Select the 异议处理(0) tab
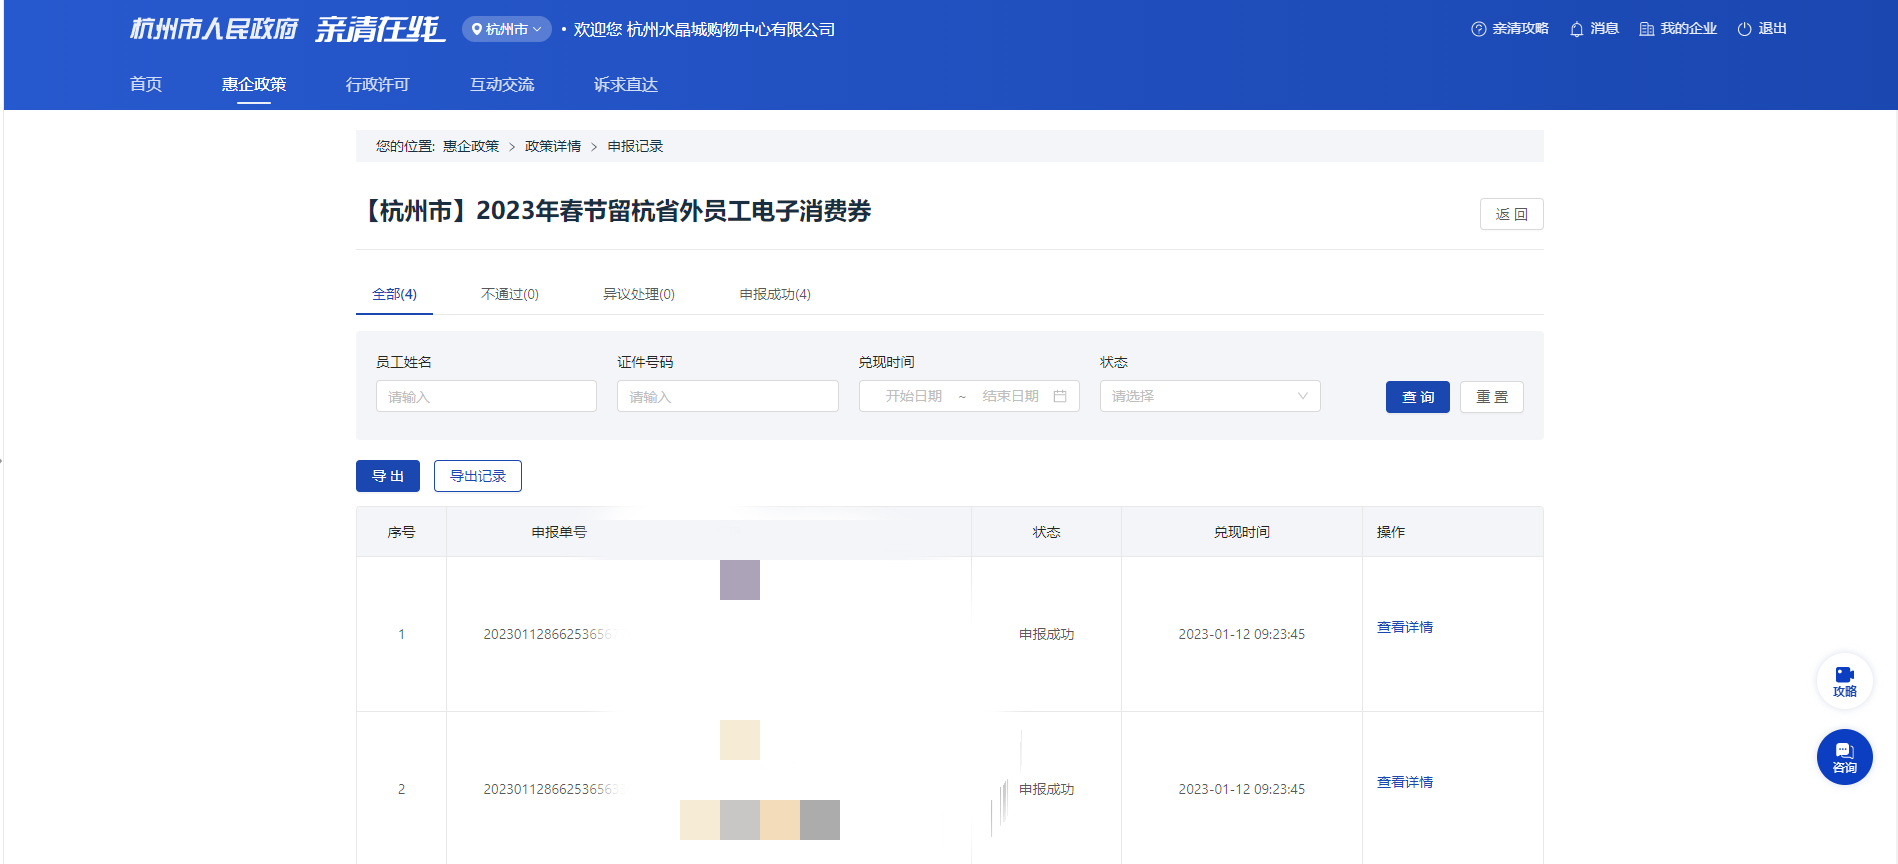Image resolution: width=1898 pixels, height=864 pixels. click(x=638, y=294)
